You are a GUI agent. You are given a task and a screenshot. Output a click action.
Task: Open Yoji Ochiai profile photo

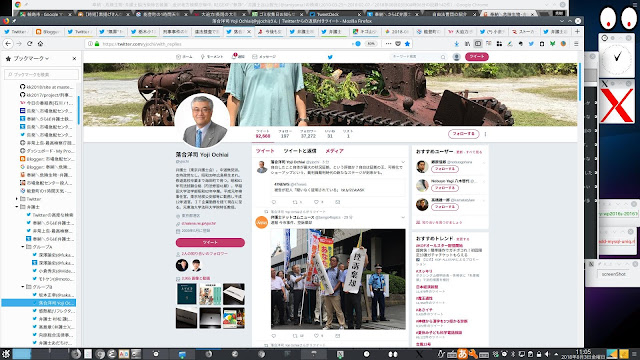[202, 121]
